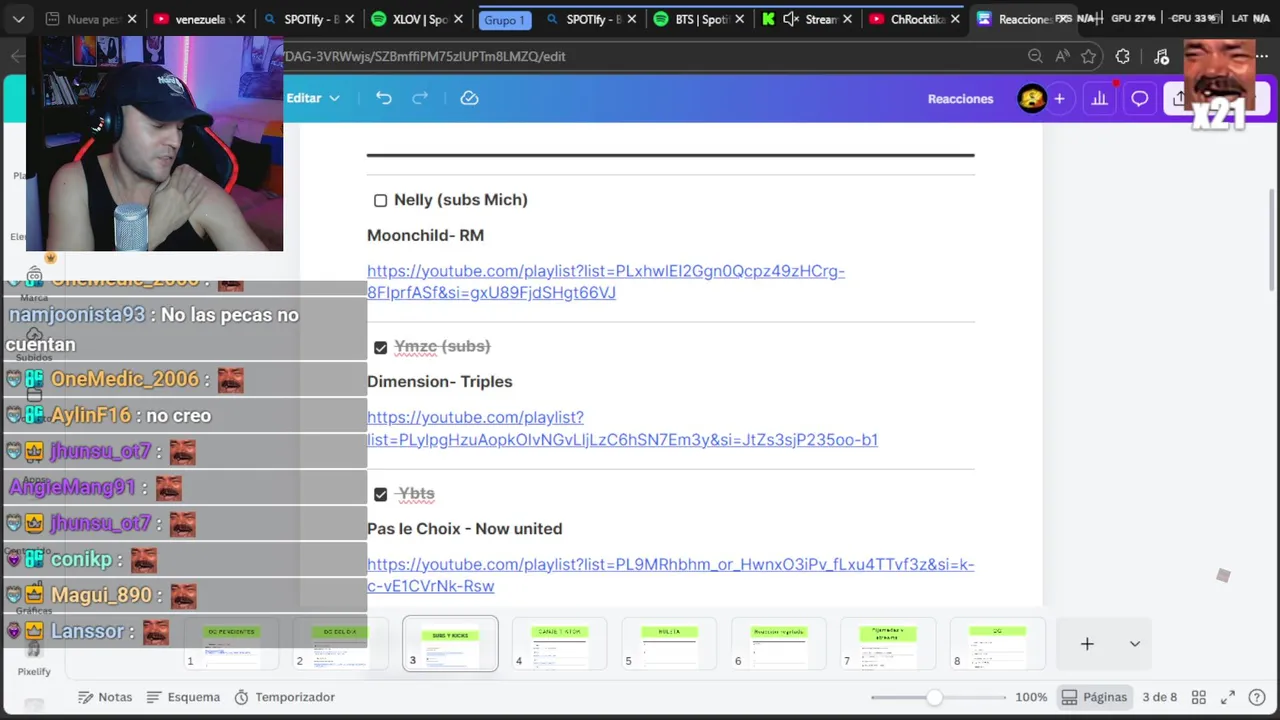This screenshot has width=1280, height=720.
Task: Expand the add page options chevron
Action: pyautogui.click(x=1134, y=644)
